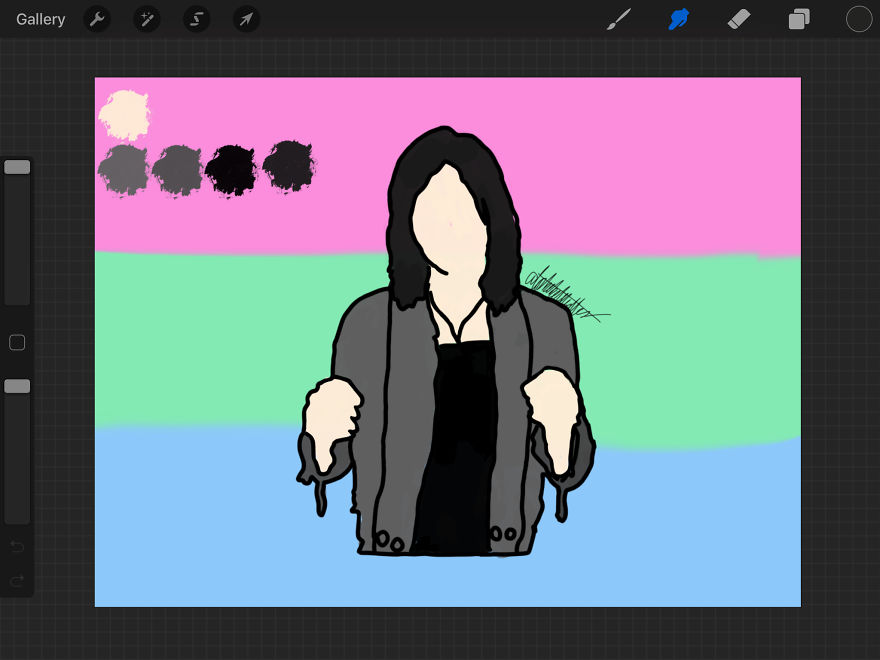Switch to the Eraser tool
The height and width of the screenshot is (660, 880).
click(x=739, y=19)
